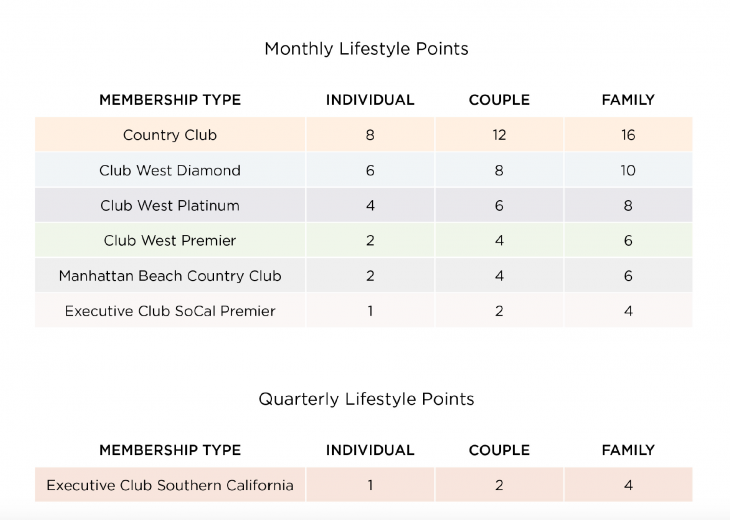Select the Club West Diamond row label
This screenshot has width=730, height=520.
170,170
